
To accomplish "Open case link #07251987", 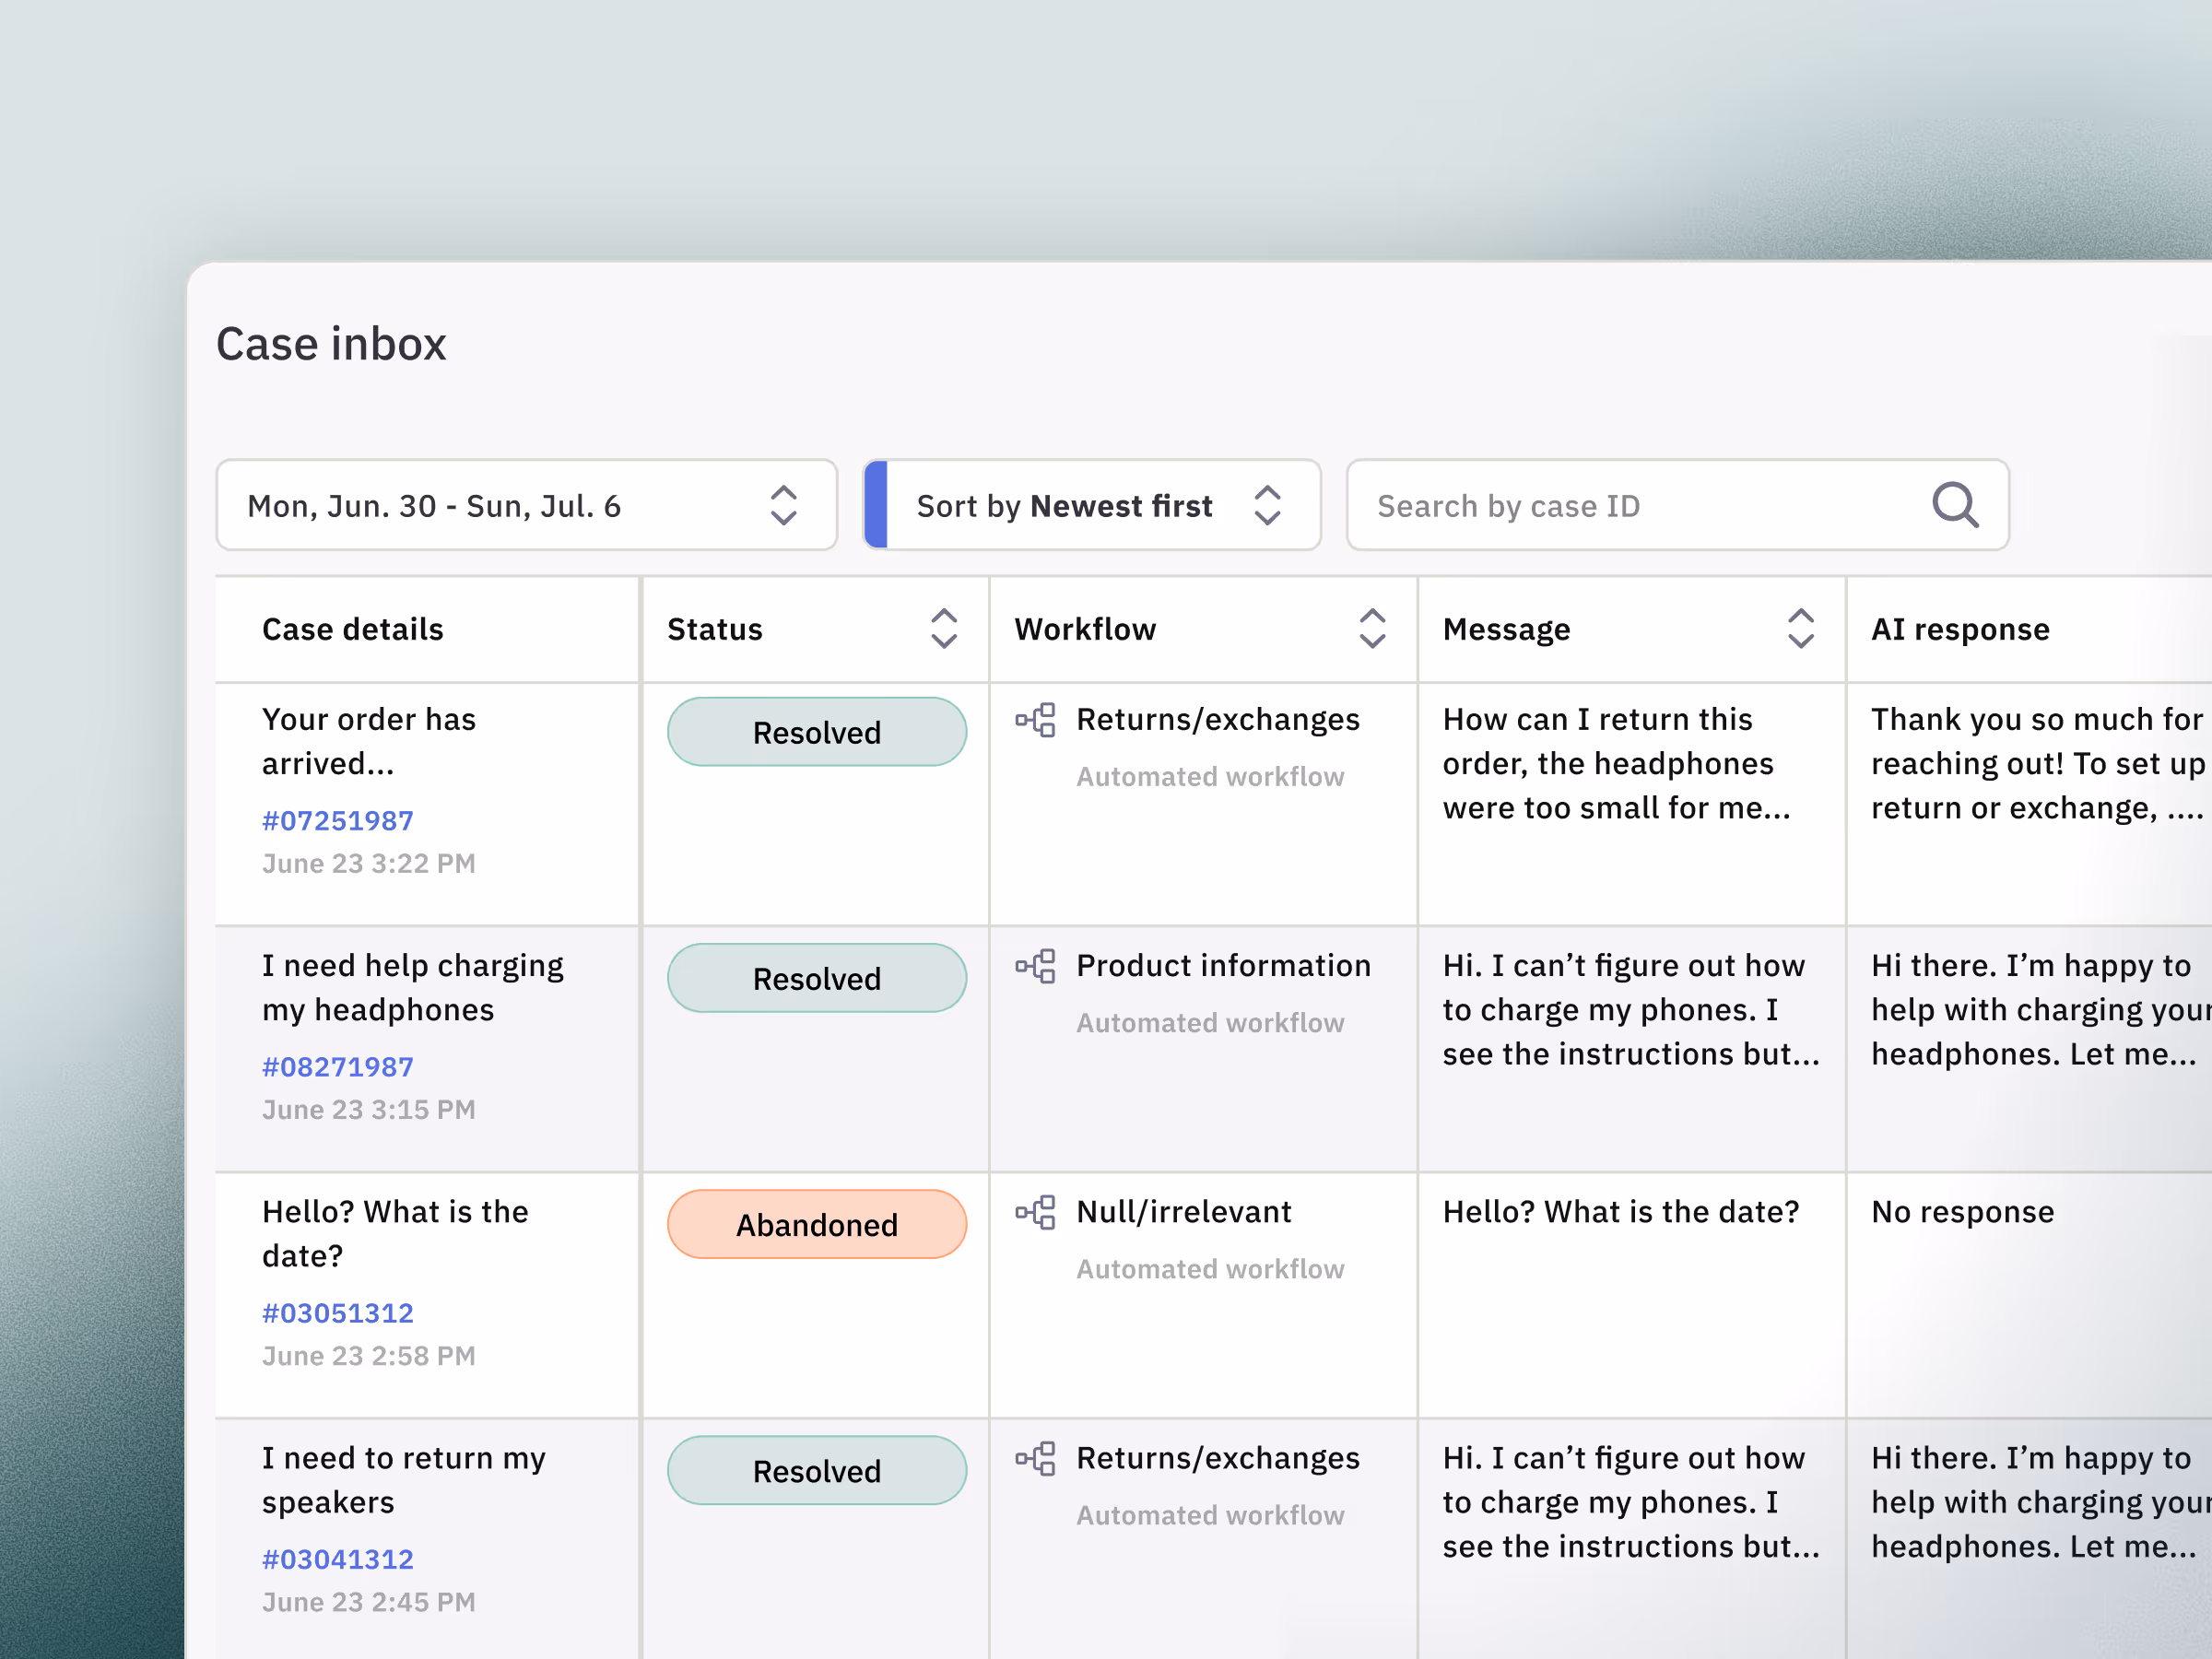I will pyautogui.click(x=337, y=821).
